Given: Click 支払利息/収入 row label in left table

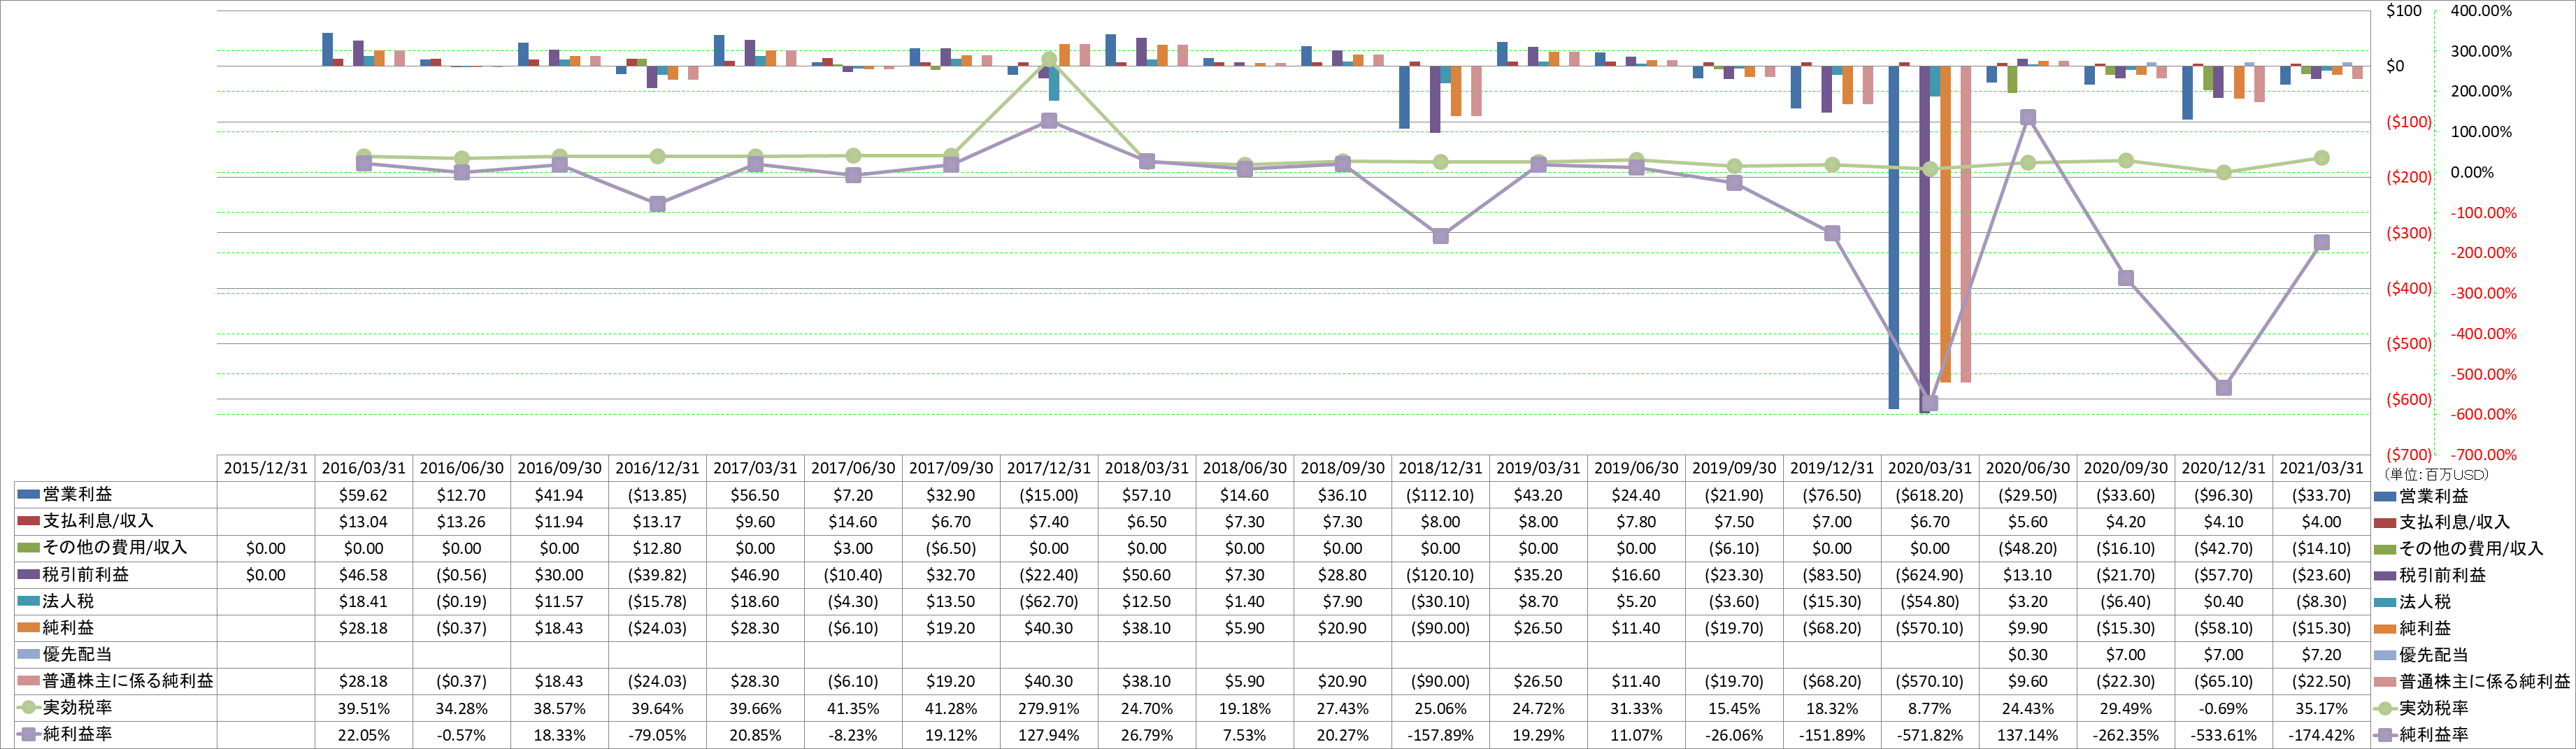Looking at the screenshot, I should click(98, 521).
